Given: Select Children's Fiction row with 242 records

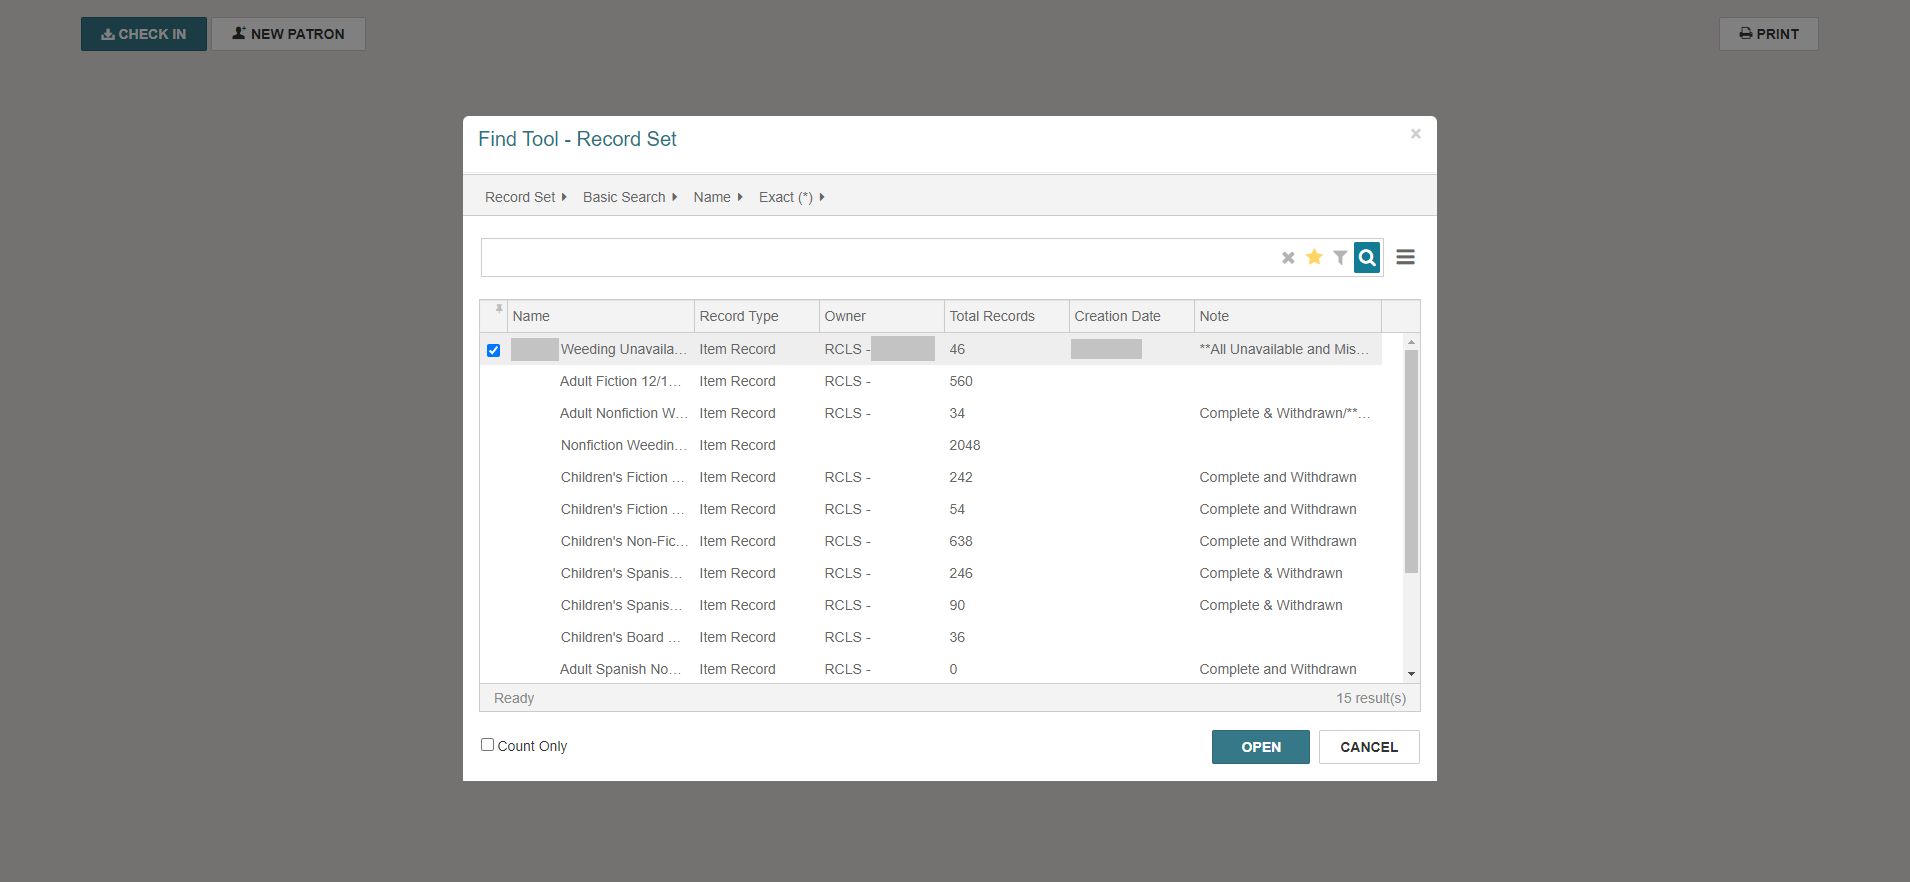Looking at the screenshot, I should click(x=931, y=477).
